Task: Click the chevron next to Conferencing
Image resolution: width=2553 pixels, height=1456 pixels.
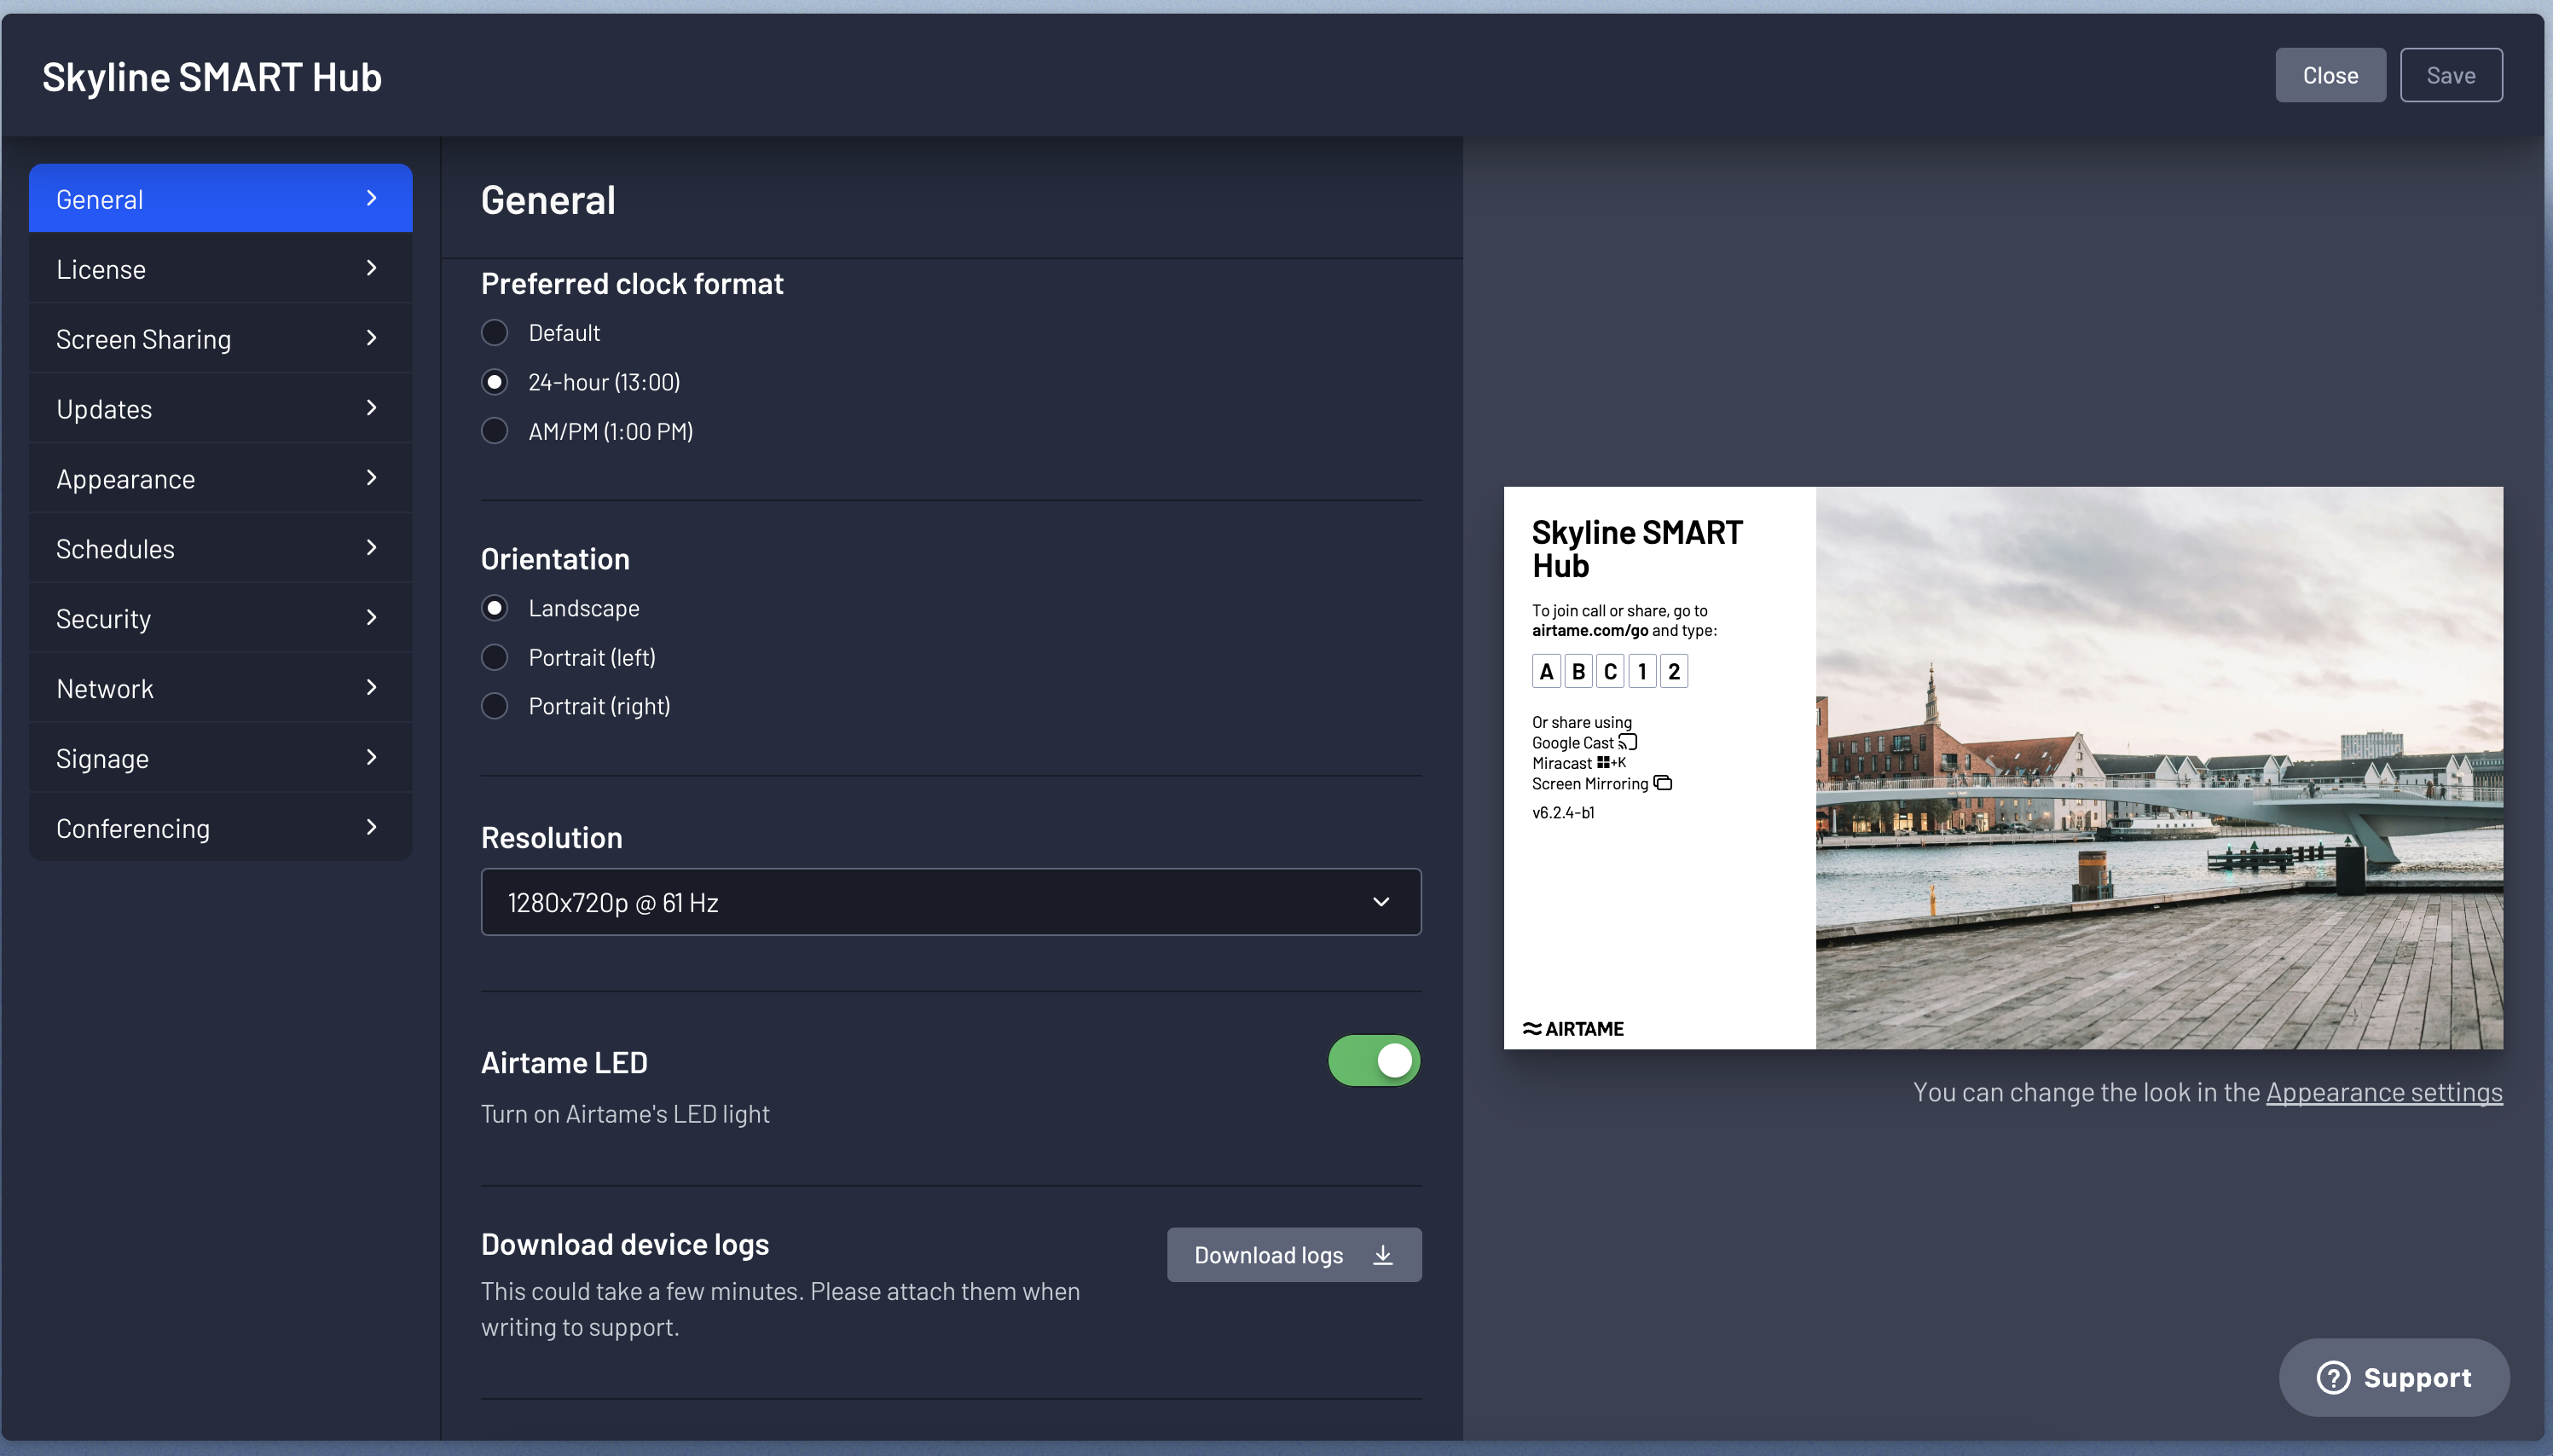Action: (x=371, y=828)
